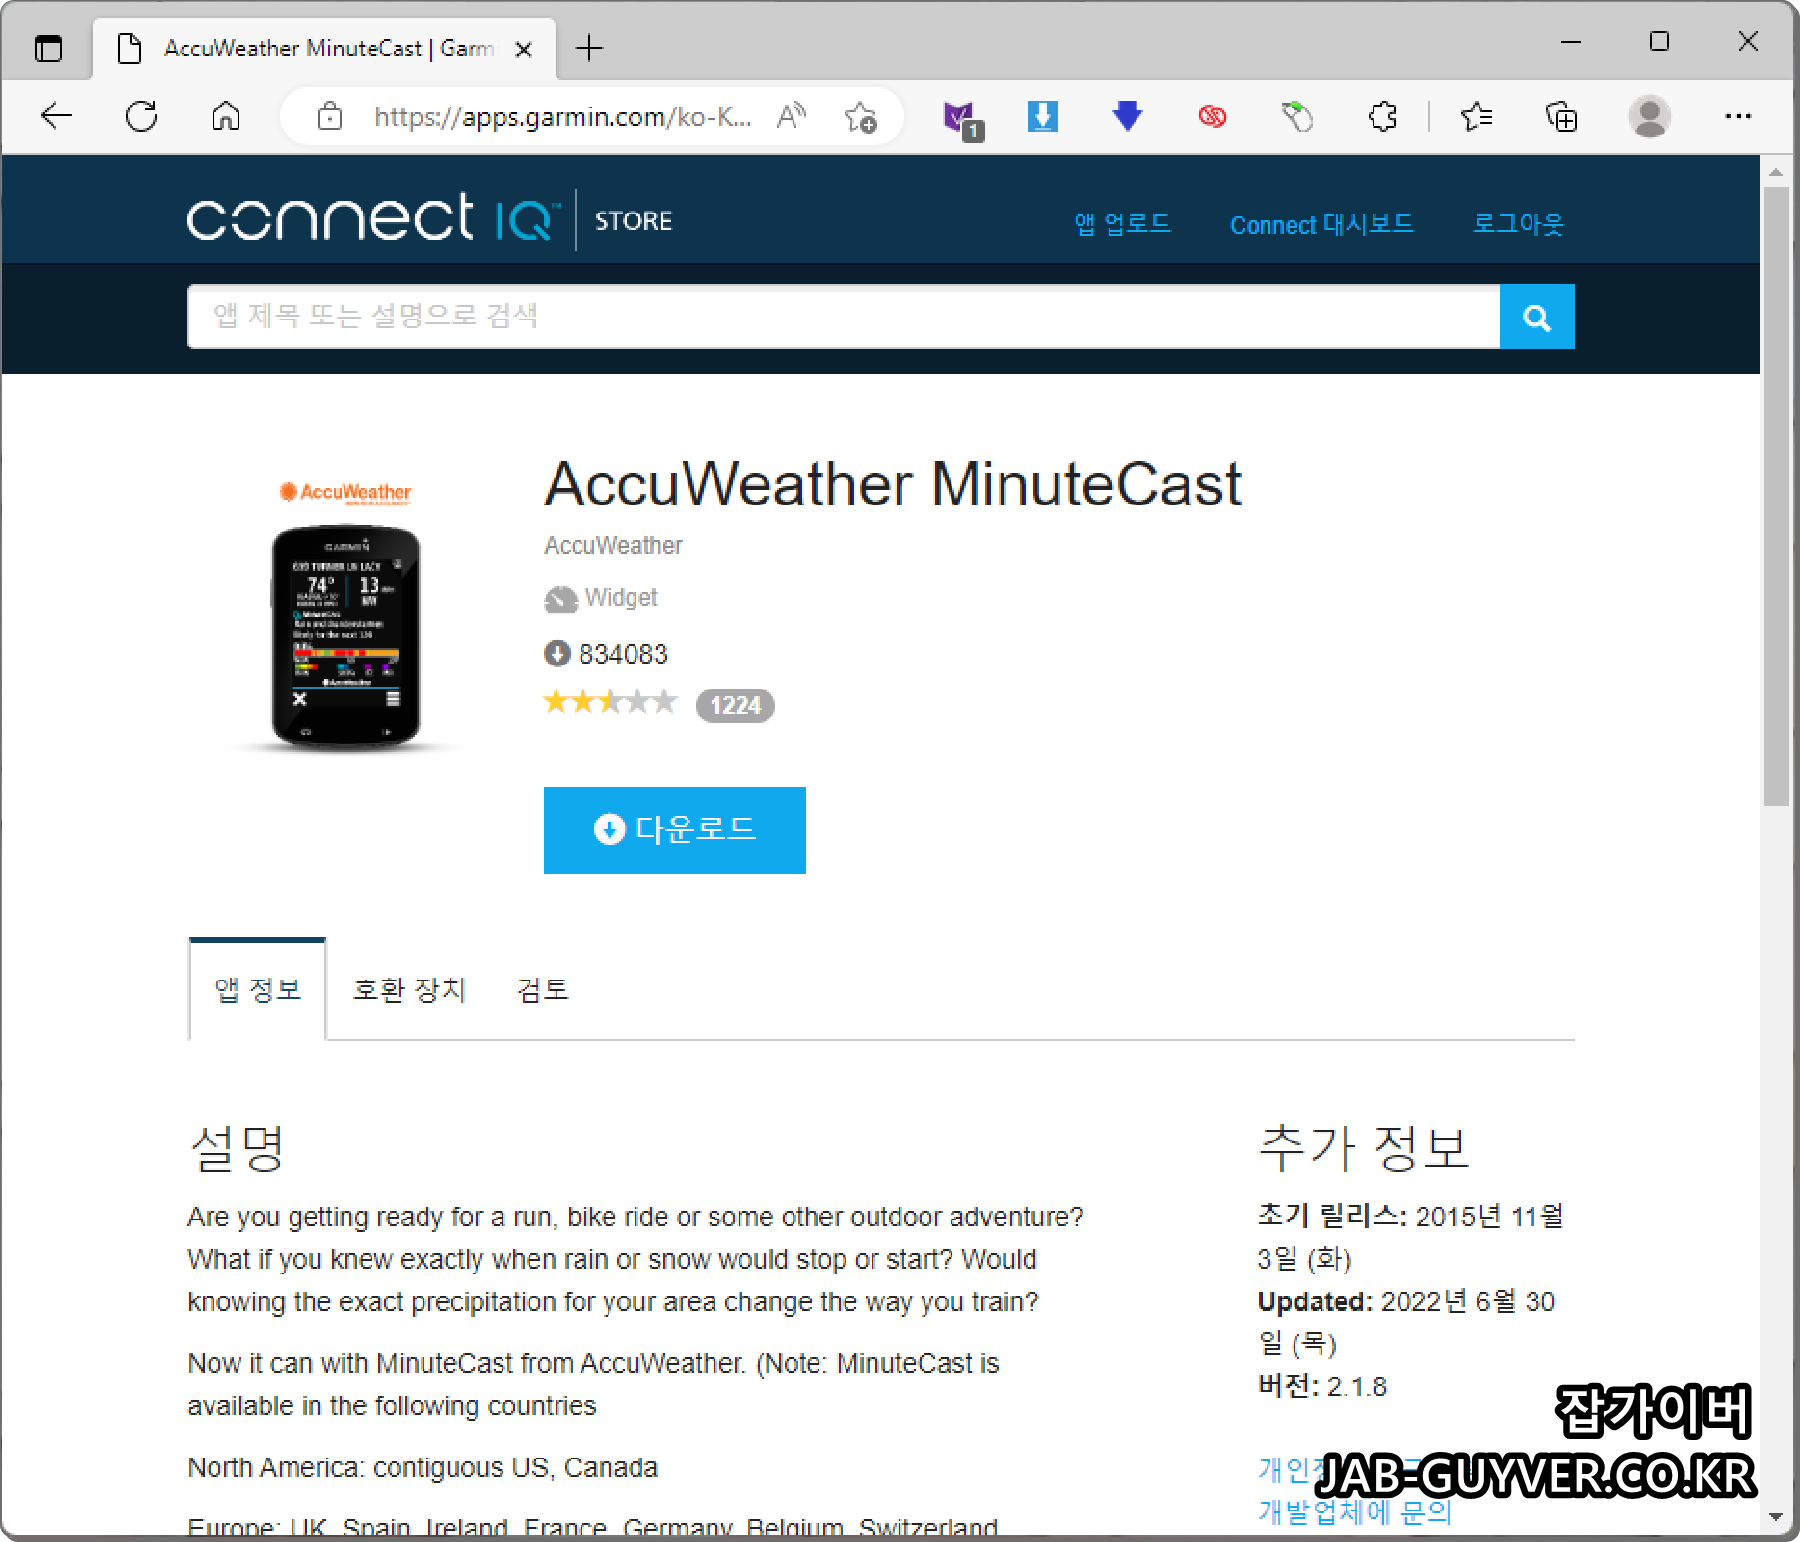The width and height of the screenshot is (1800, 1542).
Task: Click the page vertical scrollbar thumb
Action: [1776, 495]
